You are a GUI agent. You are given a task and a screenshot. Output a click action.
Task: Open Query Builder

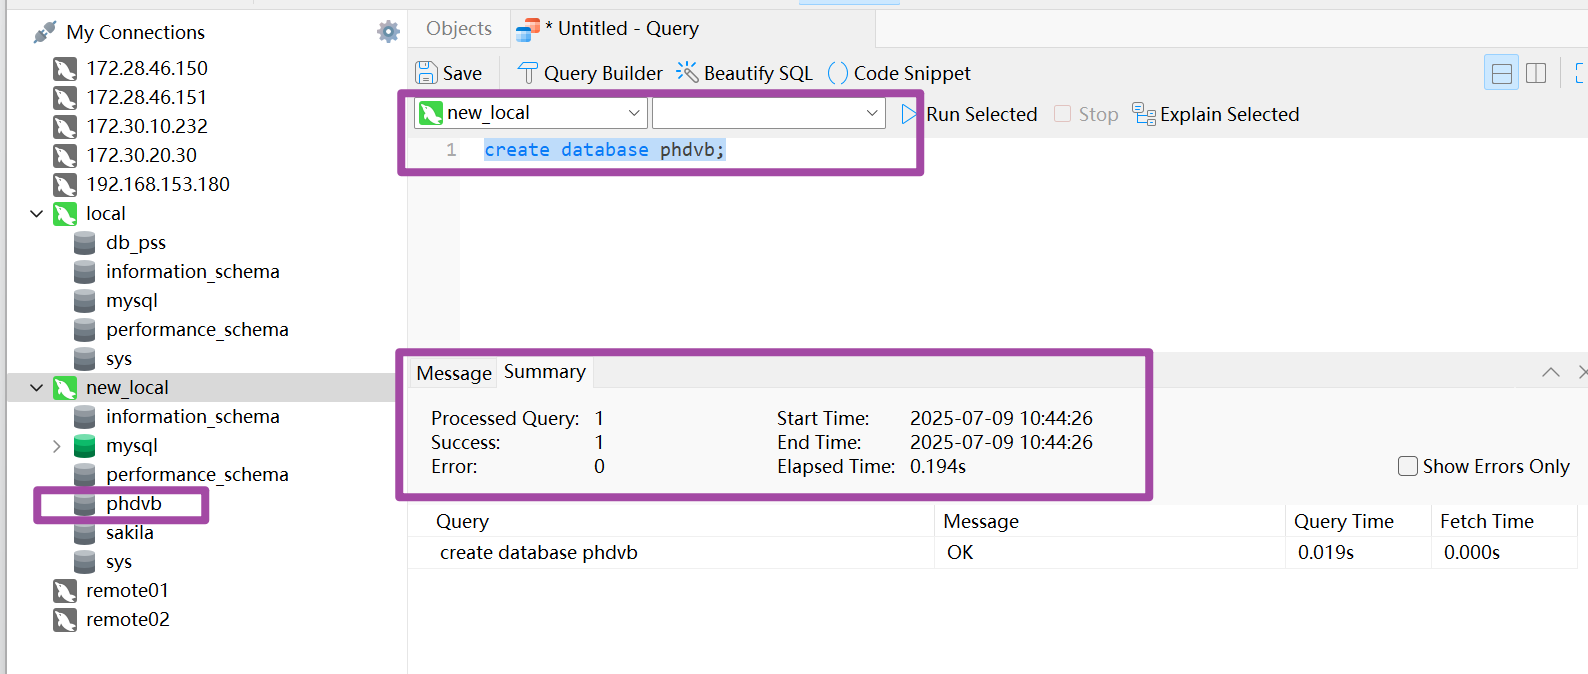588,72
